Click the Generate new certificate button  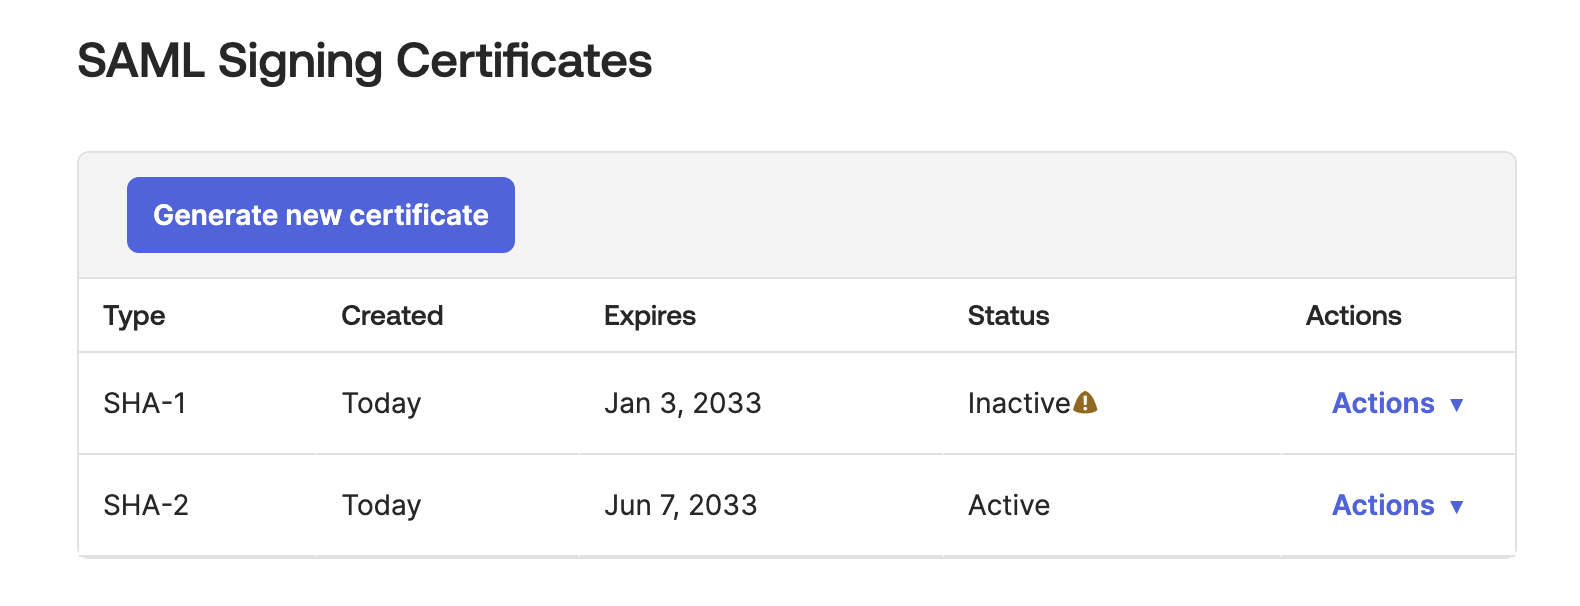click(321, 215)
